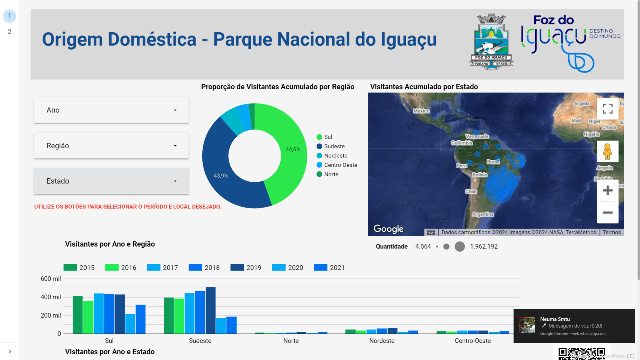
Task: Open the Estado dropdown filter
Action: (111, 181)
